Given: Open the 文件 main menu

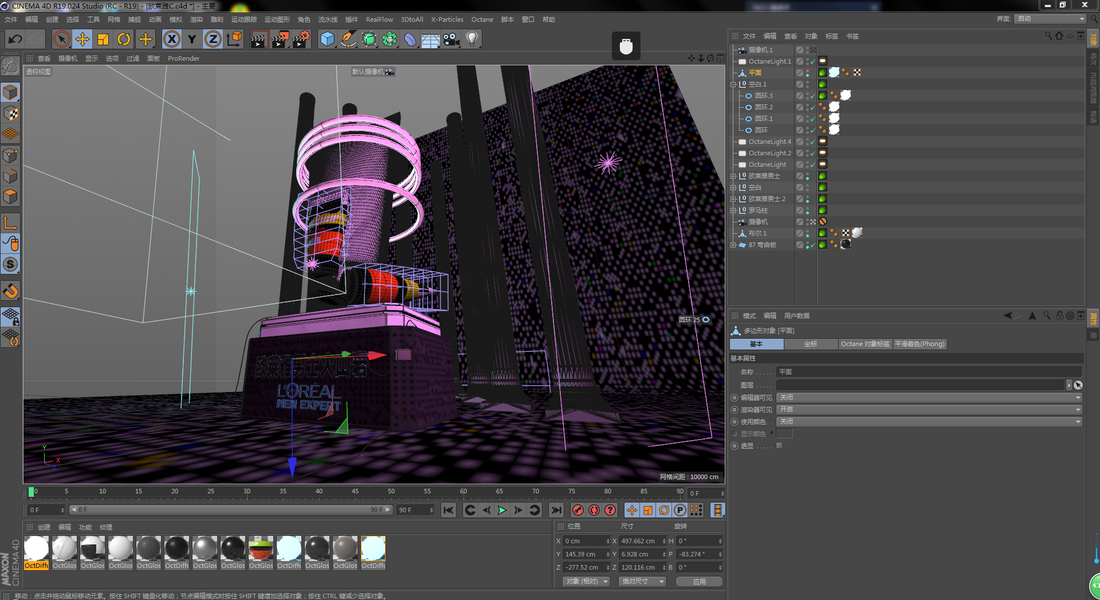Looking at the screenshot, I should click(11, 20).
